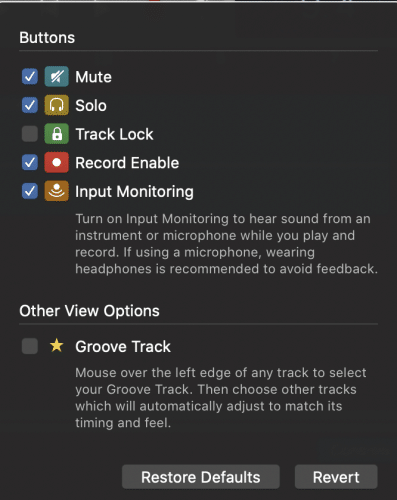This screenshot has height=500, width=397.
Task: Toggle the Record Enable checkbox
Action: click(30, 163)
